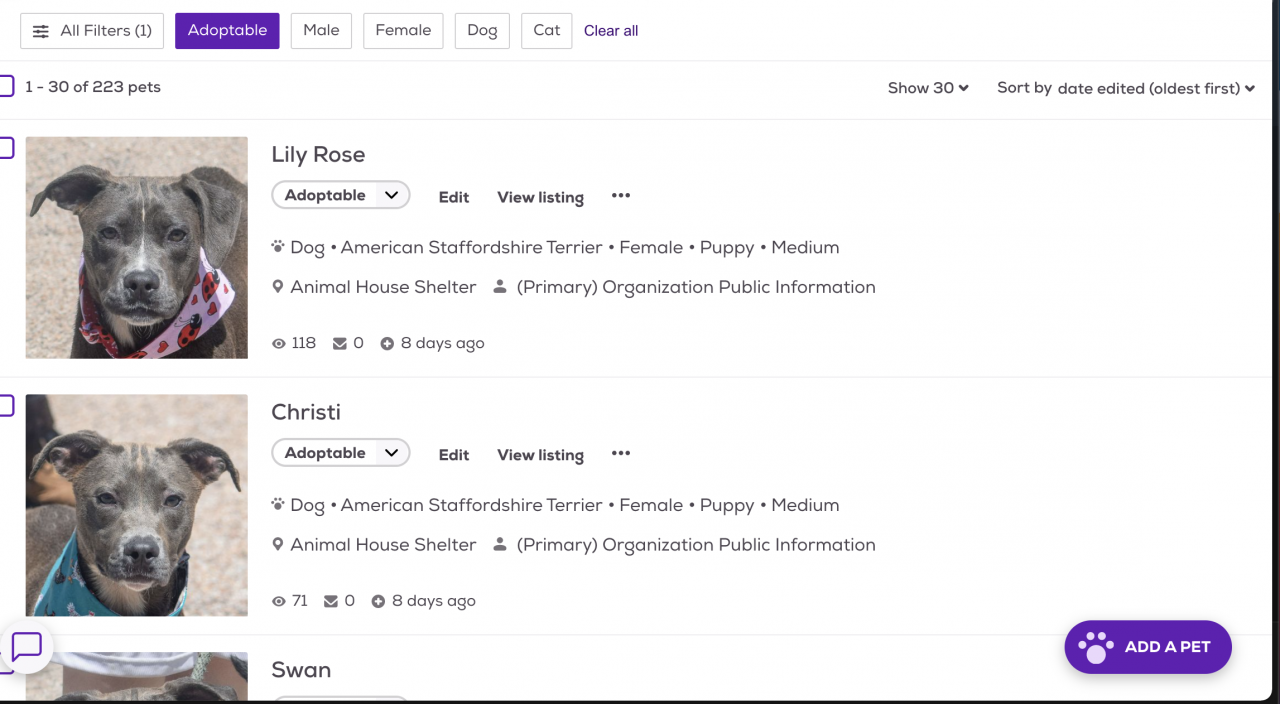1280x704 pixels.
Task: Open the chat support bubble icon
Action: (x=27, y=646)
